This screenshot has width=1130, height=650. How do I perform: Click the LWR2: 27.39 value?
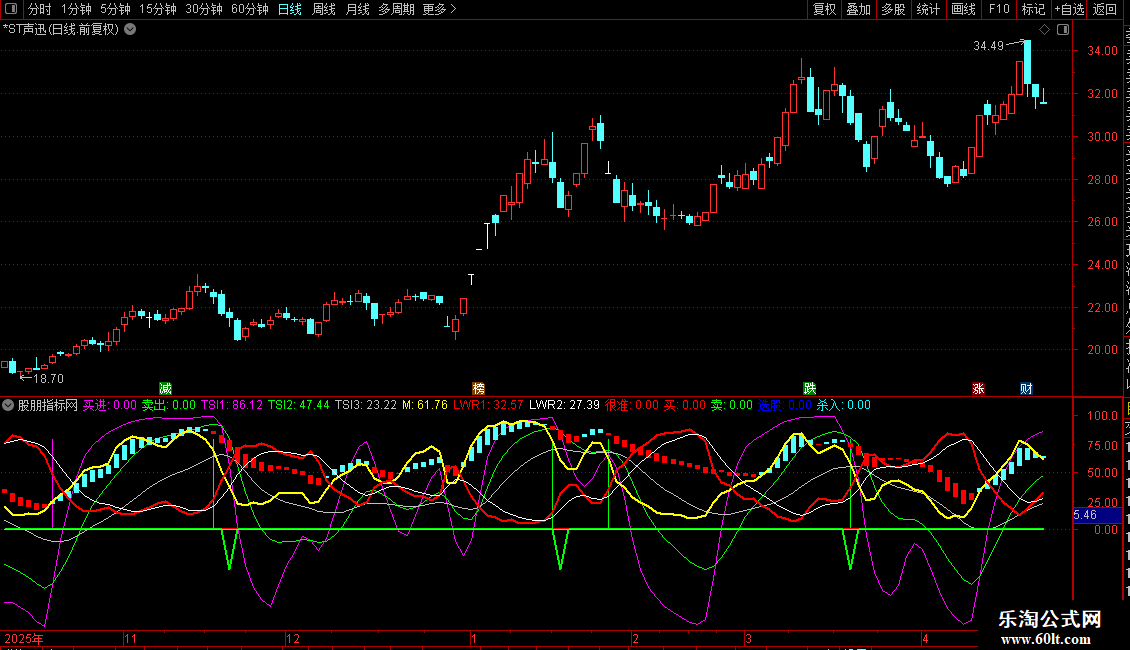[x=564, y=405]
